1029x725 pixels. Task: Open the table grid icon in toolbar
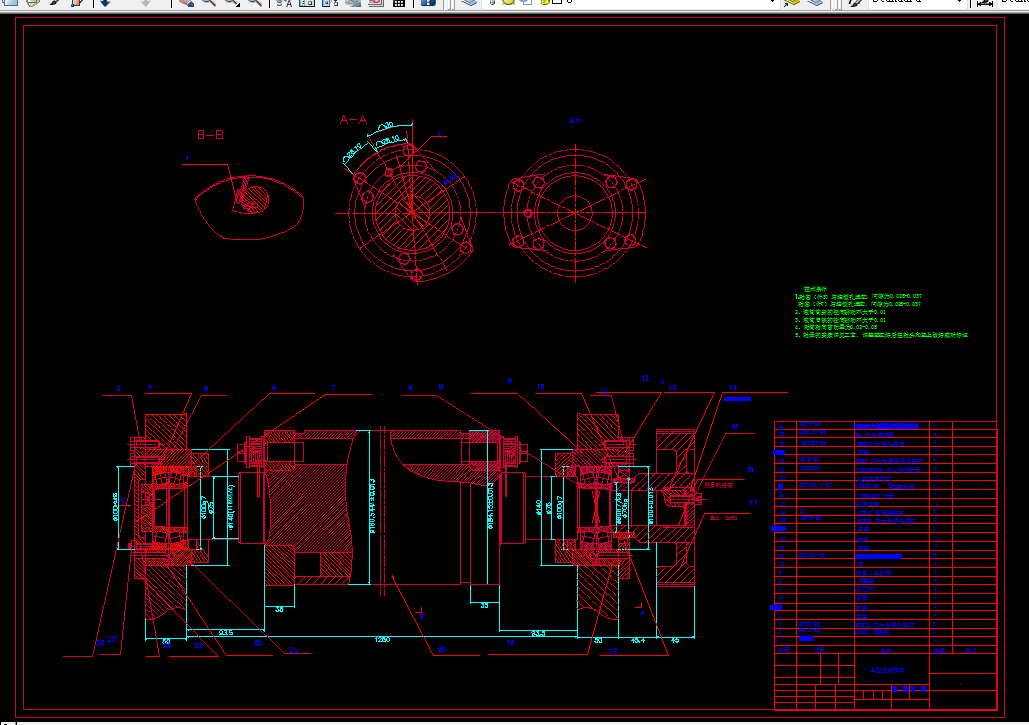(x=398, y=3)
